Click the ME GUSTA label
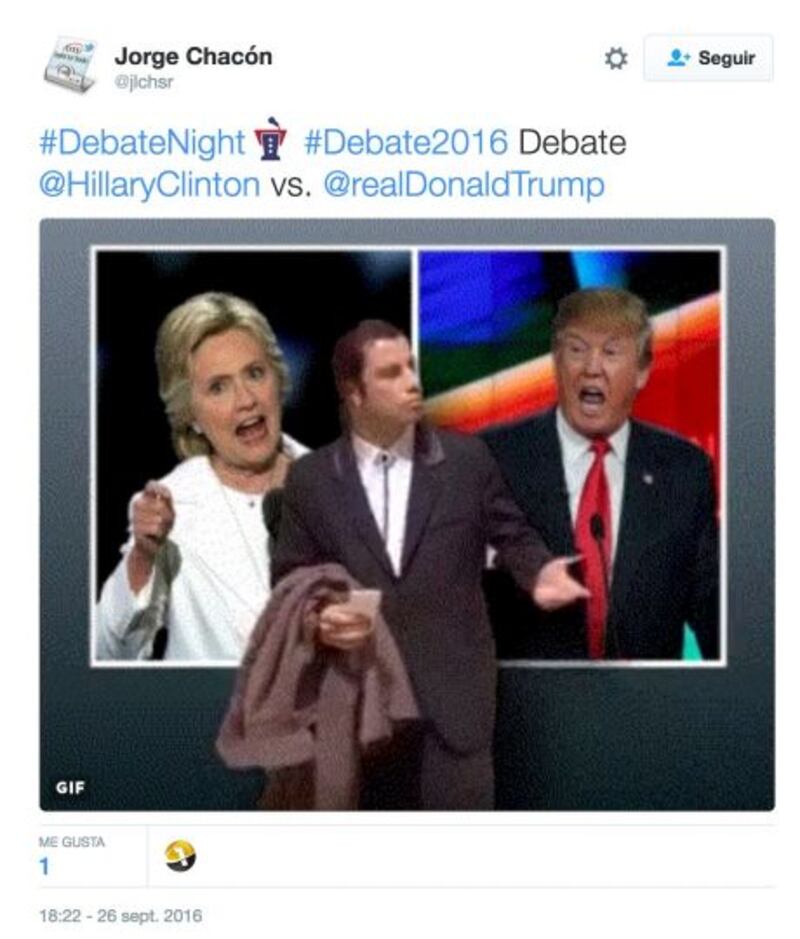Screen dimensions: 800x939 [72, 842]
